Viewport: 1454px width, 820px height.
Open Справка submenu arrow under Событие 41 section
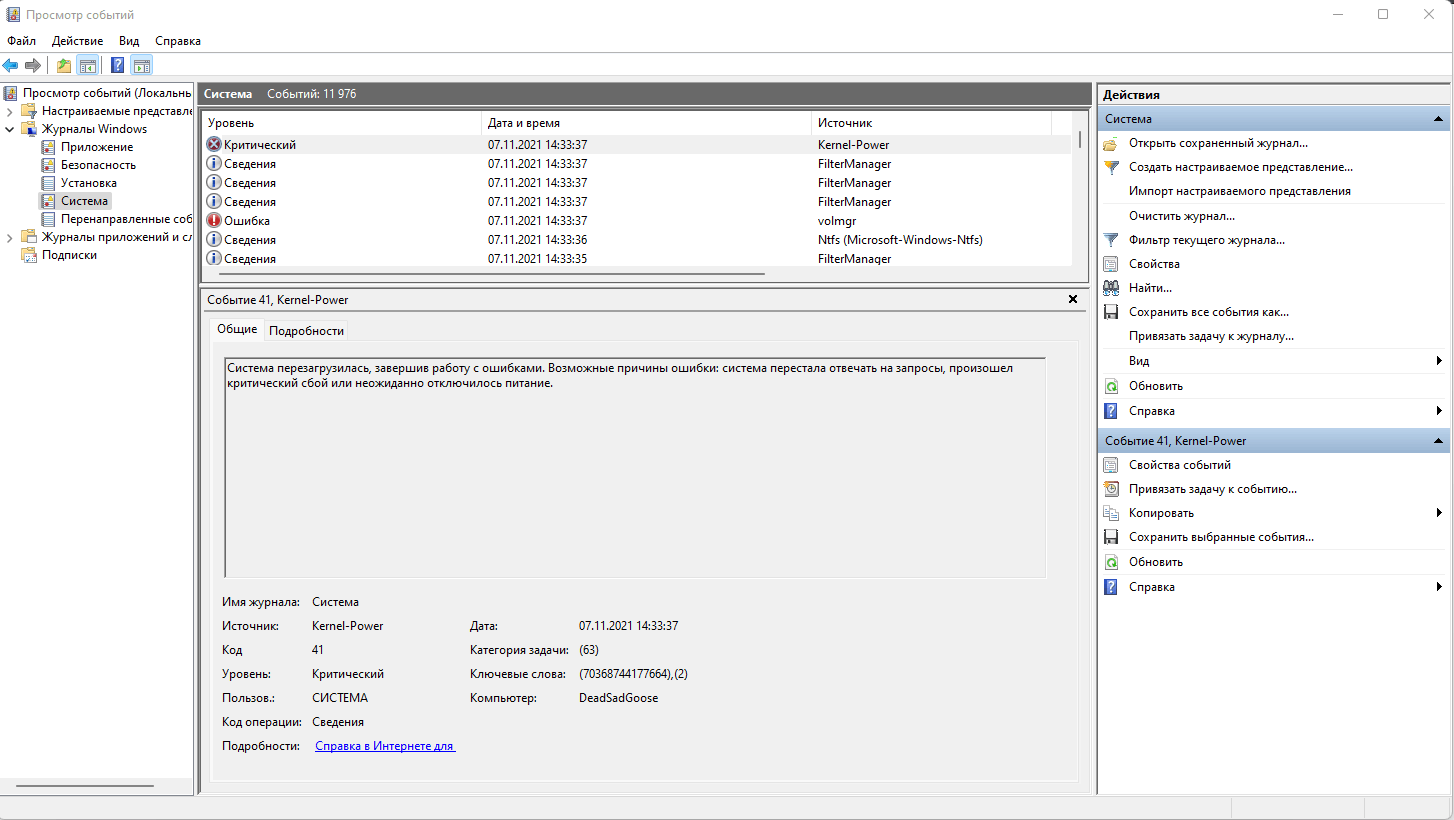coord(1439,587)
